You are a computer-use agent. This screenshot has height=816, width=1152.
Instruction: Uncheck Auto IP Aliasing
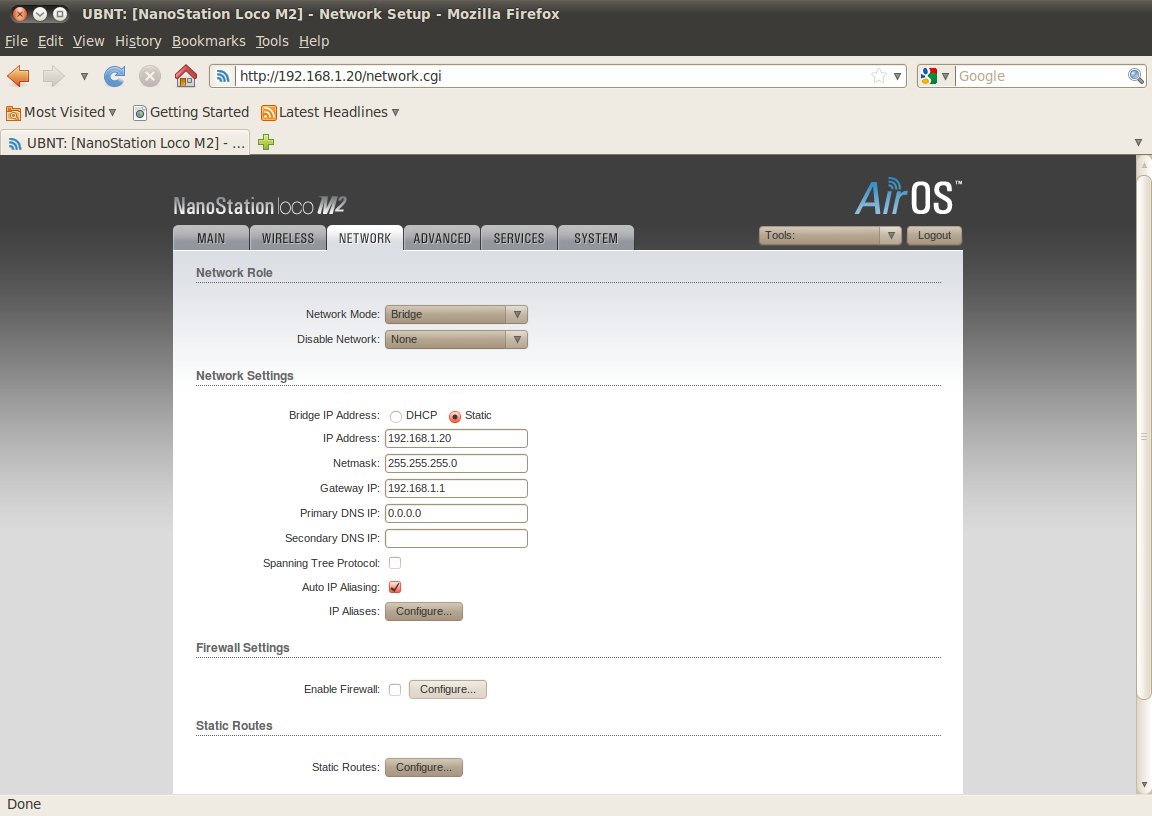click(x=395, y=587)
